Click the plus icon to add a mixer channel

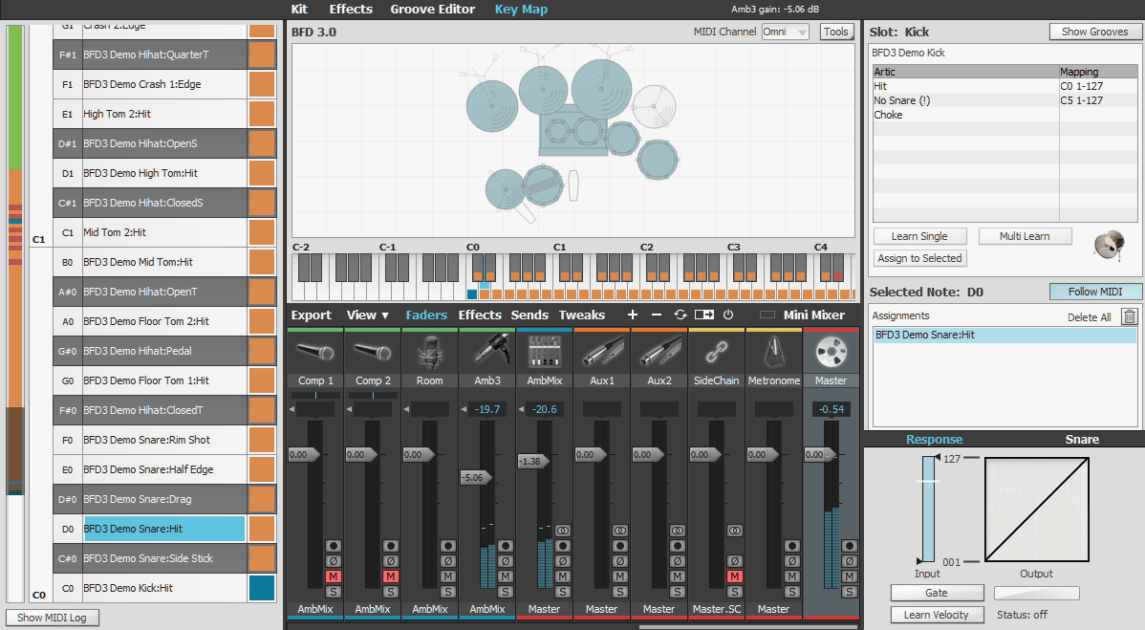(x=632, y=315)
